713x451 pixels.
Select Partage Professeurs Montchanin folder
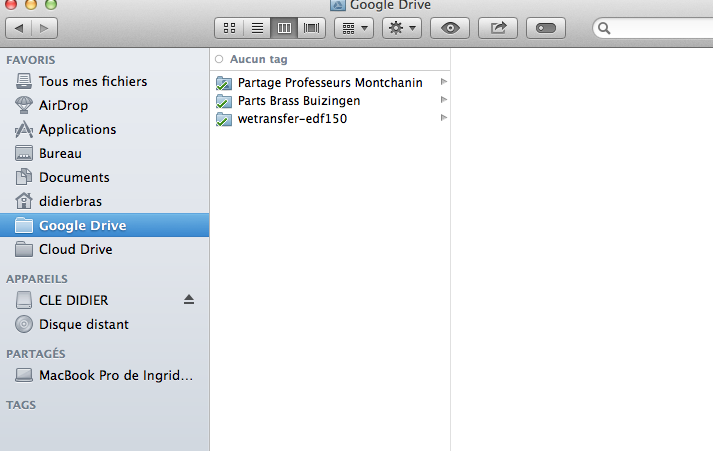click(x=330, y=83)
